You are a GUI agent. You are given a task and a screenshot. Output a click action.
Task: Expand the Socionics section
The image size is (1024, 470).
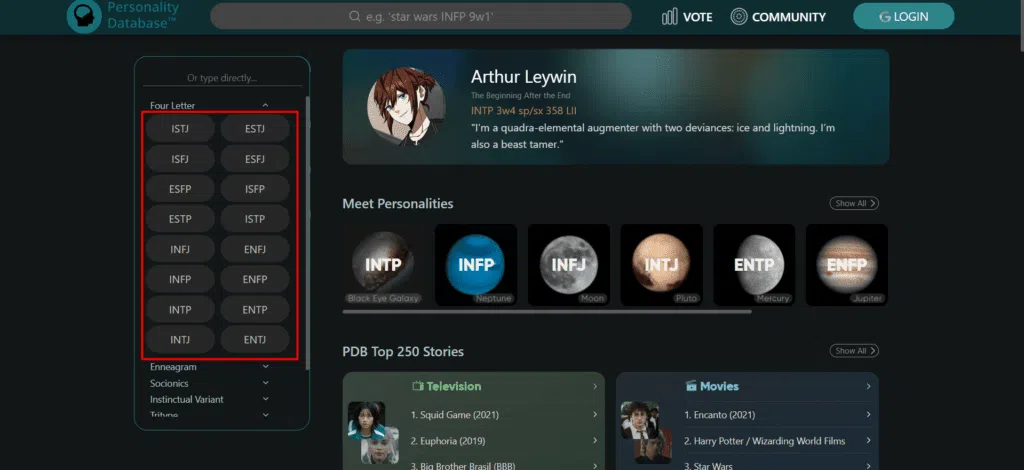(265, 383)
